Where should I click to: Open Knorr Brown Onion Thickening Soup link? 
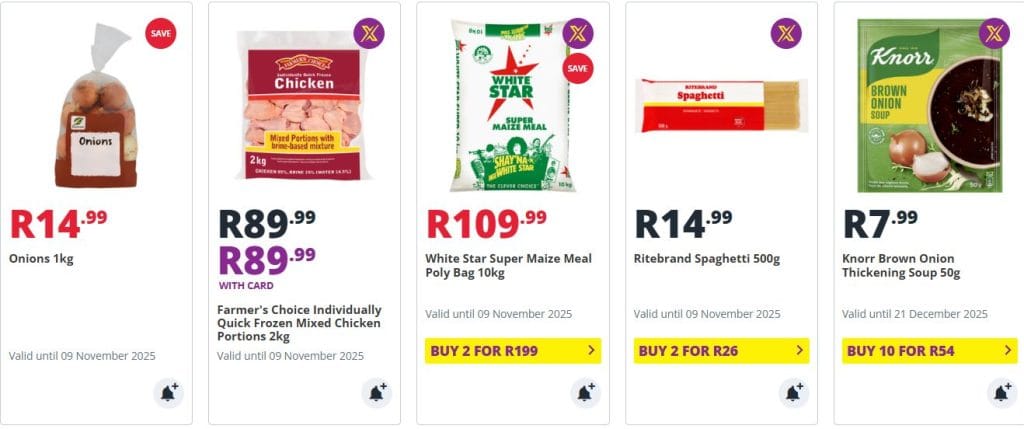point(900,266)
